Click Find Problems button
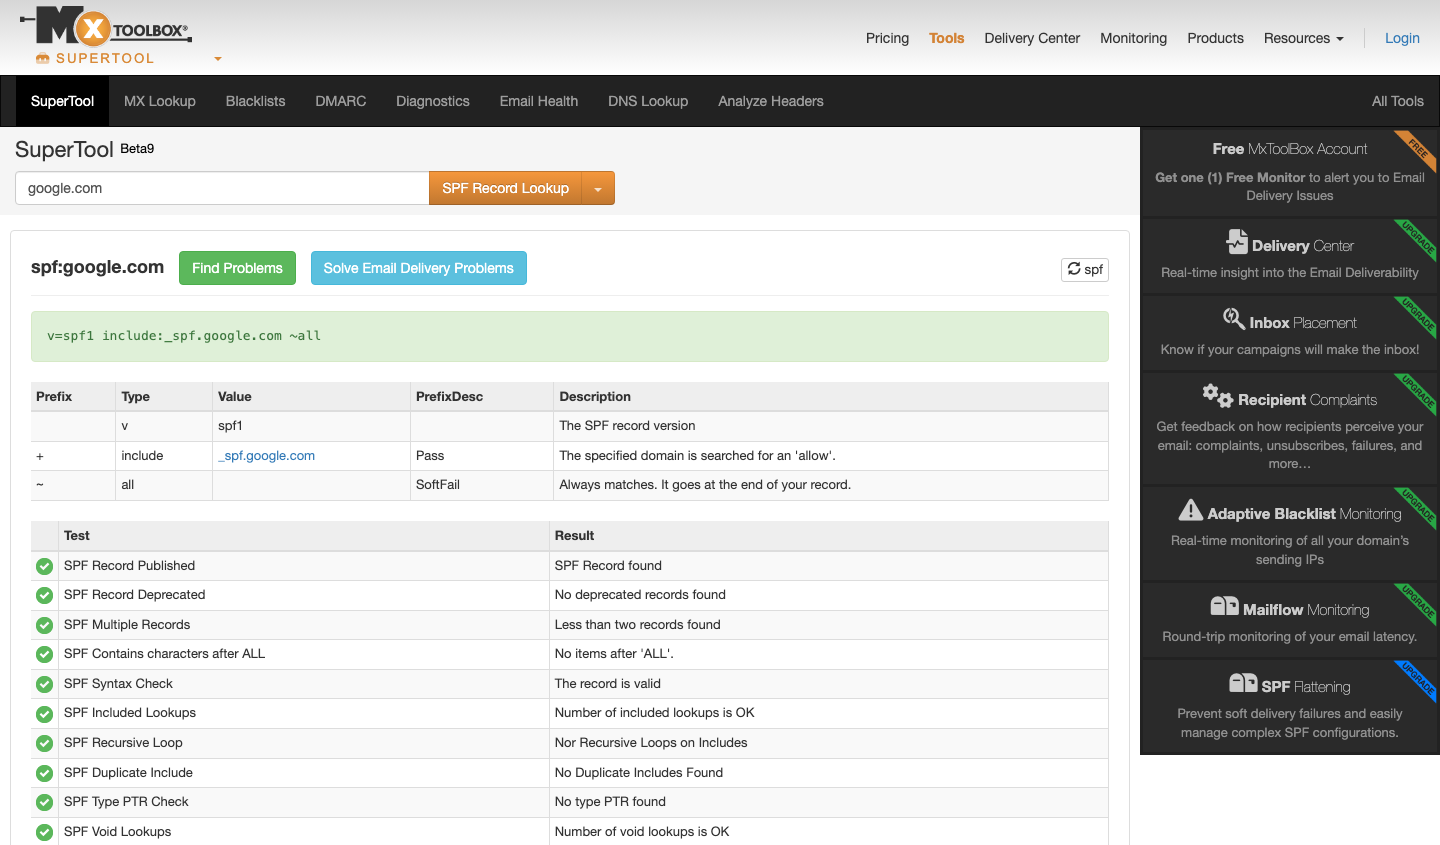1440x845 pixels. click(237, 268)
